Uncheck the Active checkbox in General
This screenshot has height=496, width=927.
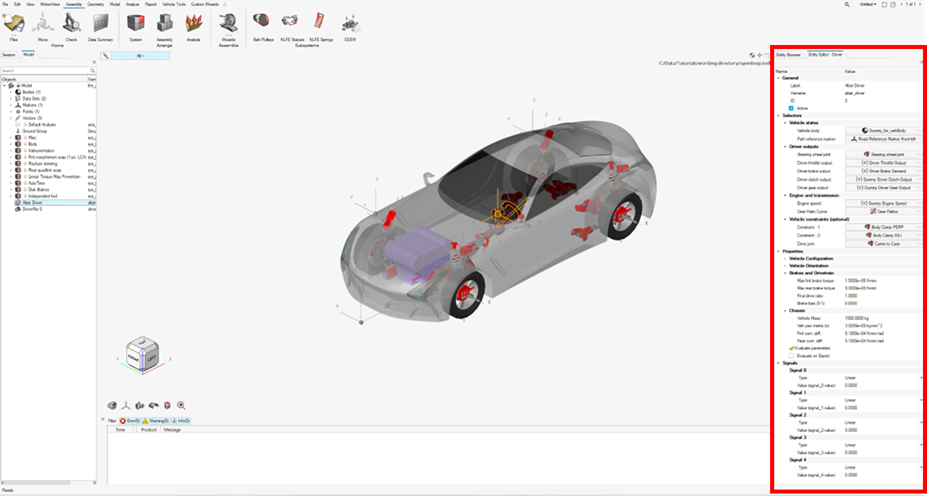coord(790,108)
